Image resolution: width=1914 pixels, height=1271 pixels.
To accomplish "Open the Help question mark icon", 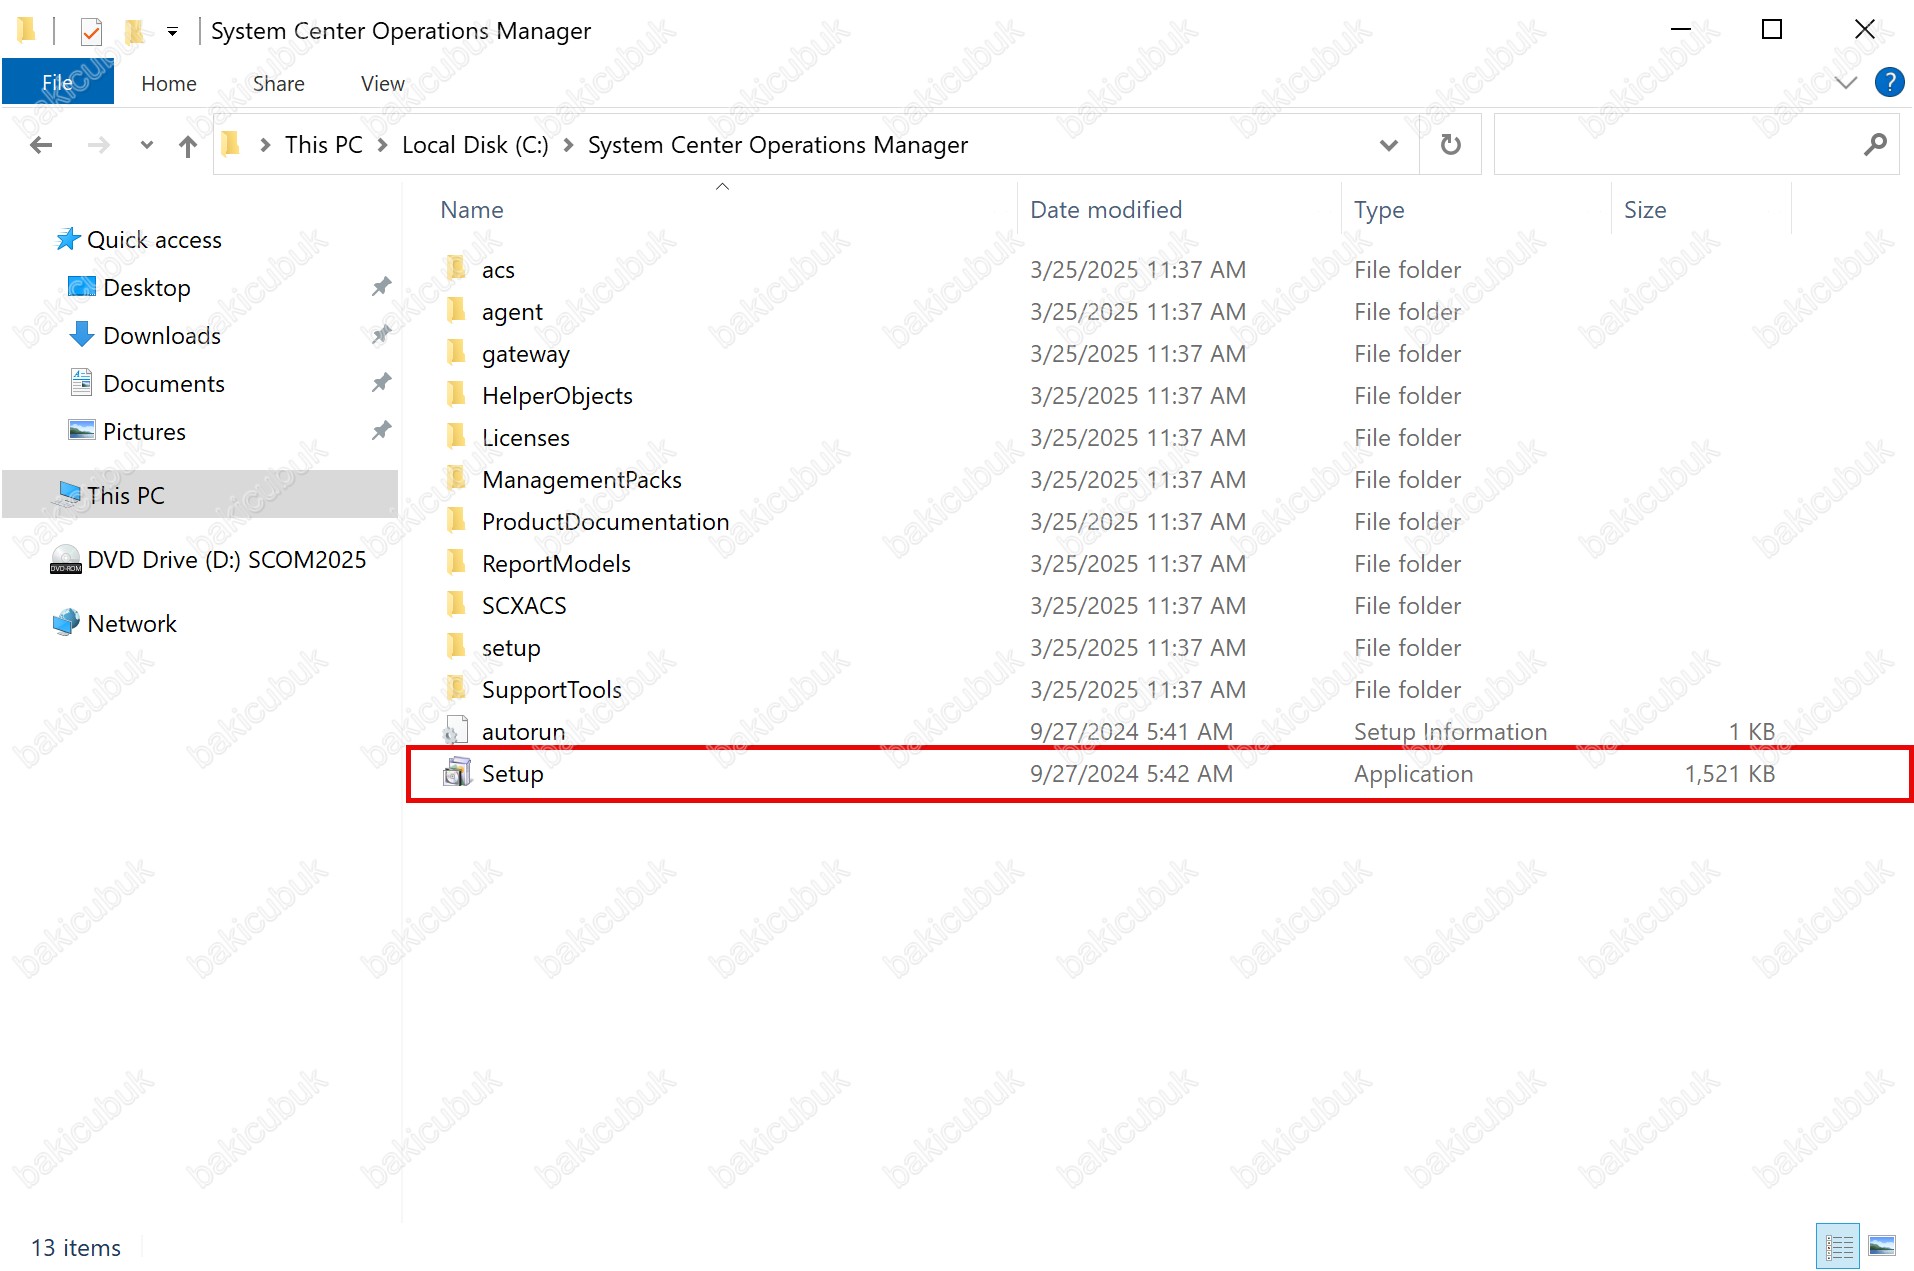I will [x=1889, y=82].
